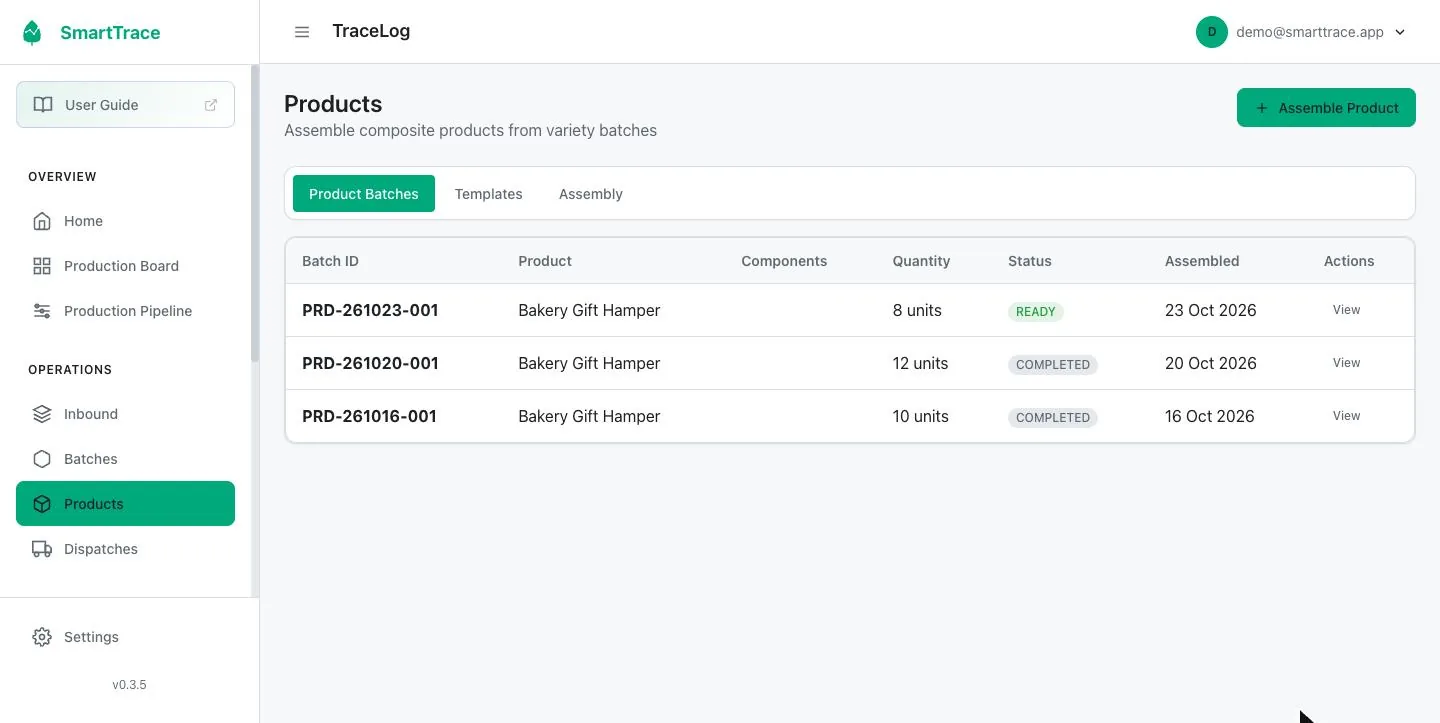Click the Assemble Product button
The height and width of the screenshot is (723, 1440).
tap(1326, 108)
